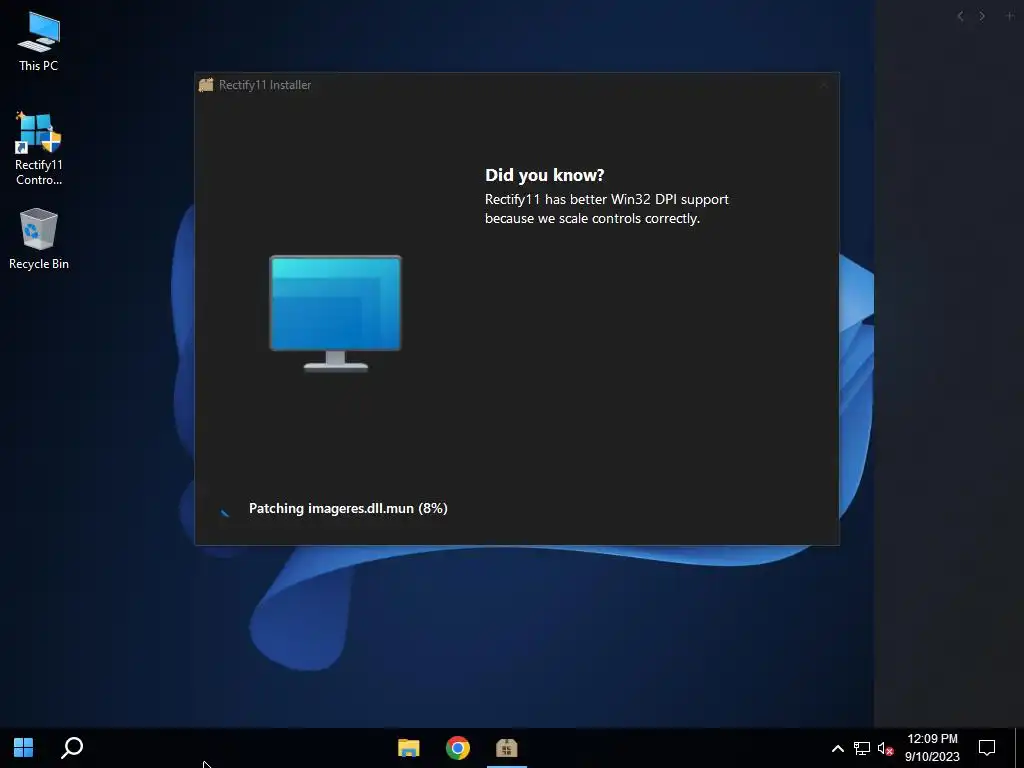Click the Rectify11 Installer title text

pos(264,85)
